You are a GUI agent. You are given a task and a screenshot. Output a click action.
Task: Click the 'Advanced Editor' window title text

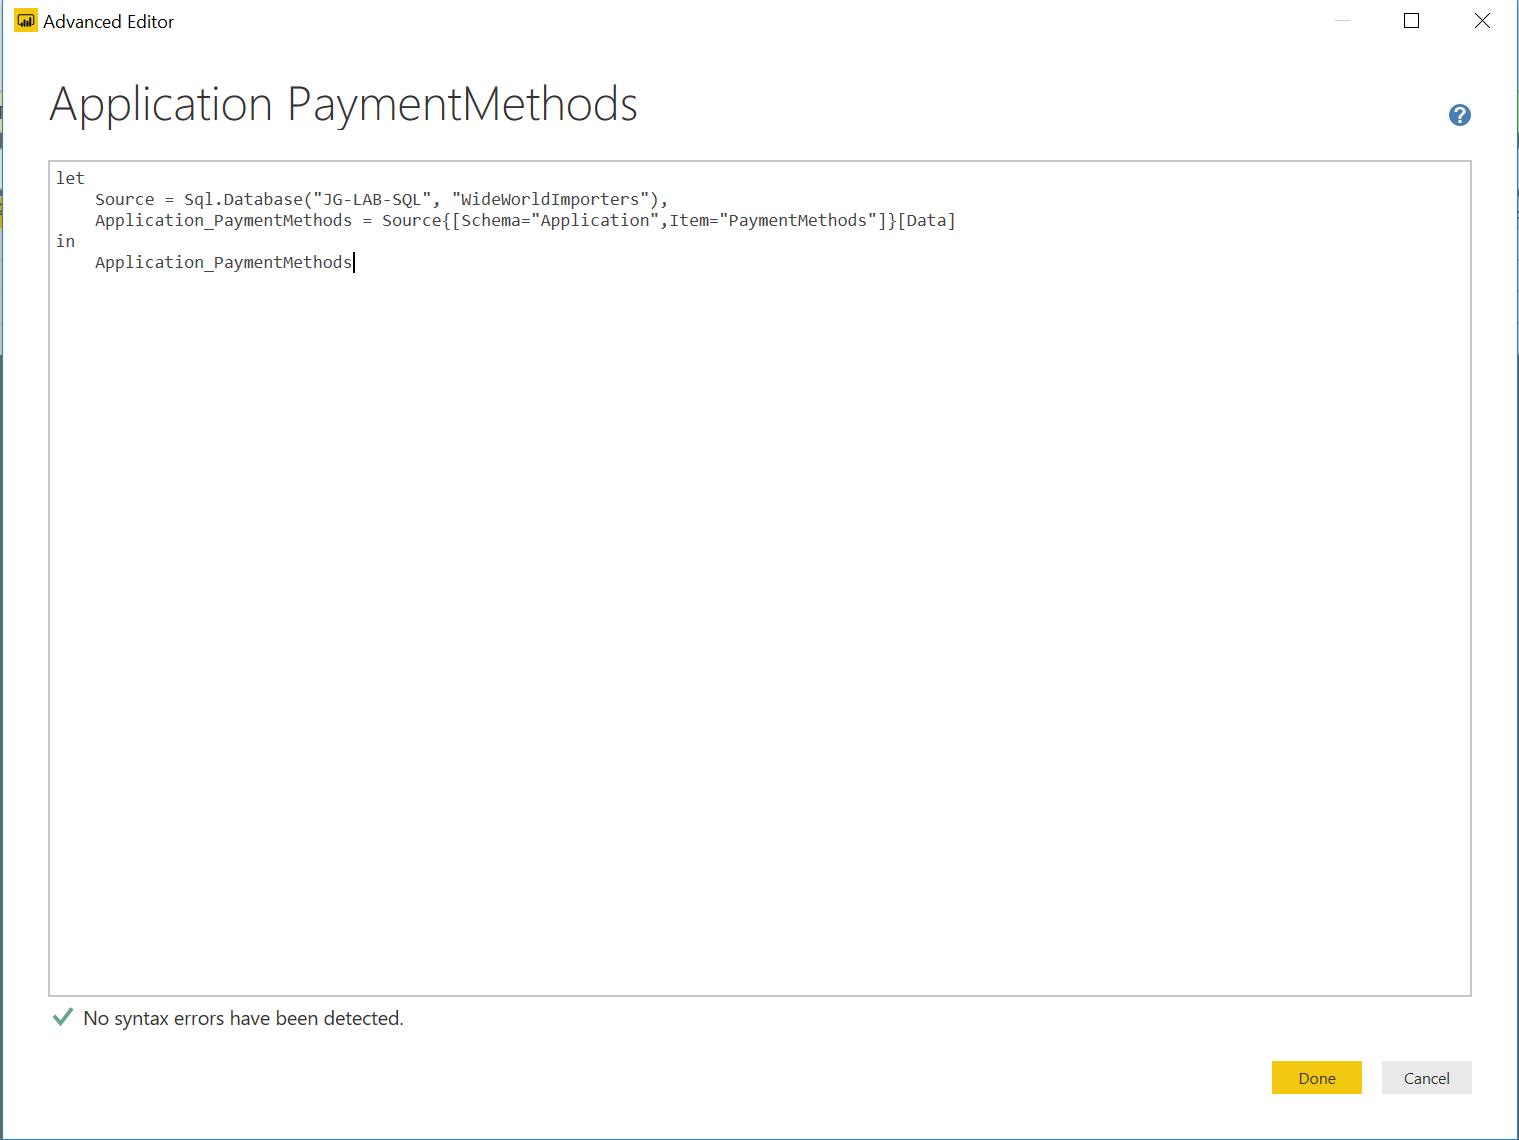coord(109,22)
